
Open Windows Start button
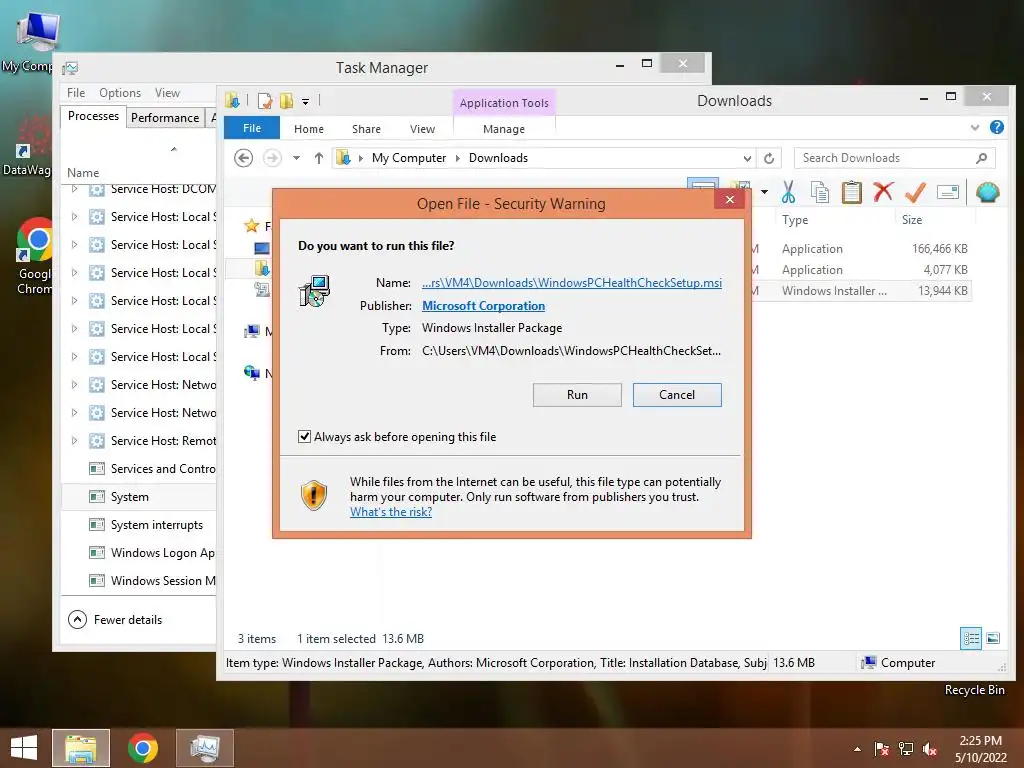pyautogui.click(x=24, y=748)
